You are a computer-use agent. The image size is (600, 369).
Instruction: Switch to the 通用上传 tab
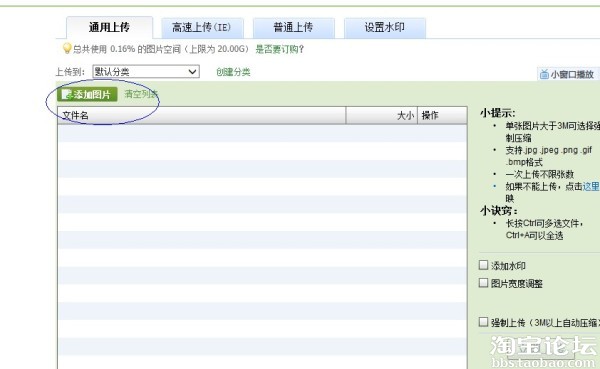[109, 28]
